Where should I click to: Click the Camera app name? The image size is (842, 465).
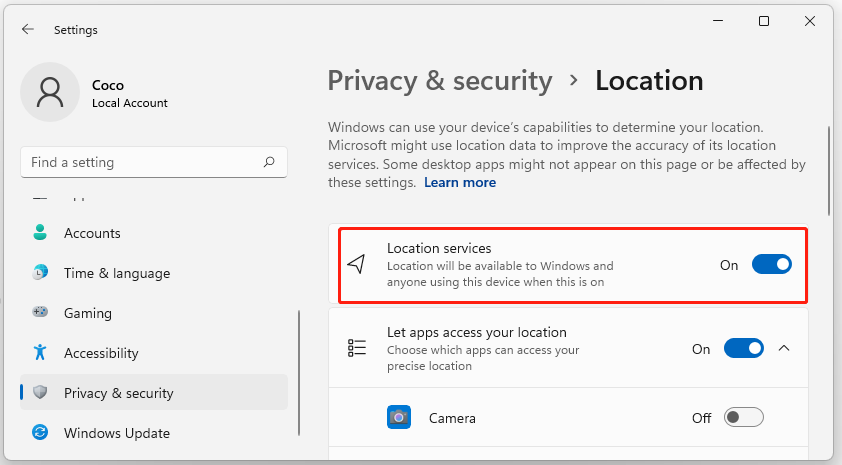[x=452, y=418]
